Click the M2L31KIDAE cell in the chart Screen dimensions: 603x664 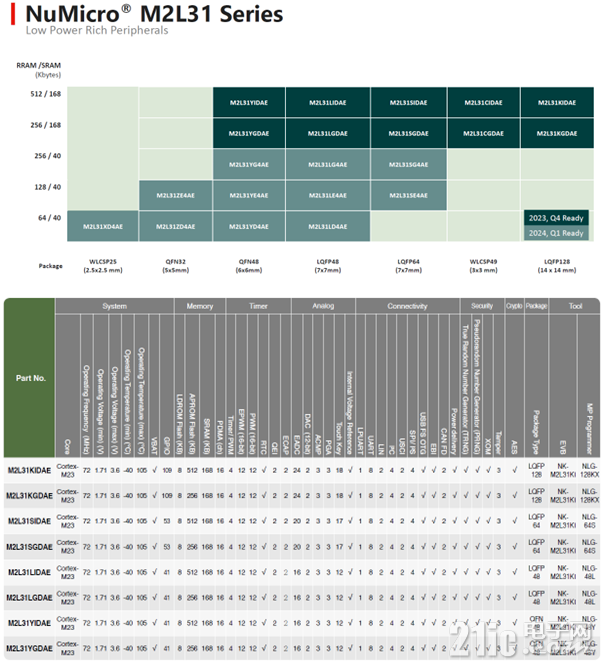(557, 102)
